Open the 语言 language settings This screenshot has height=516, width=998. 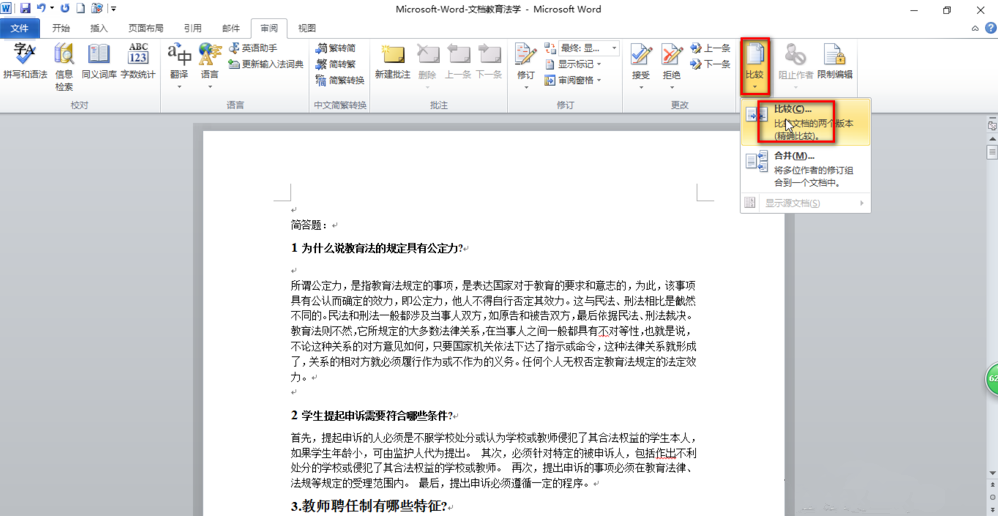[209, 66]
